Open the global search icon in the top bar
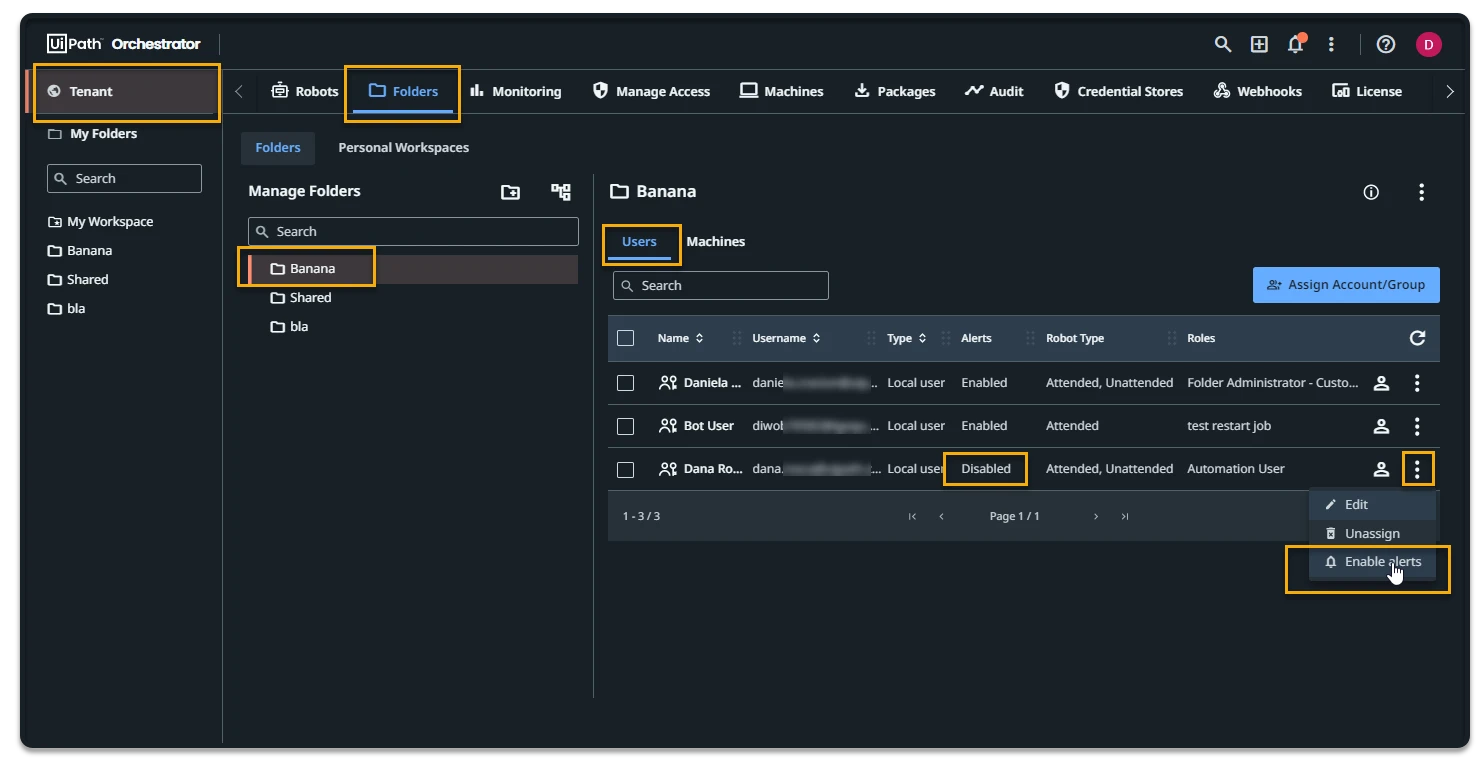1483x763 pixels. click(1222, 44)
